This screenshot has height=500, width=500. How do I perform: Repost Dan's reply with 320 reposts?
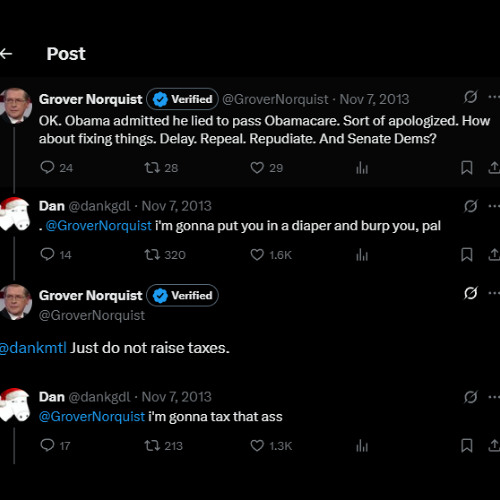(x=152, y=255)
